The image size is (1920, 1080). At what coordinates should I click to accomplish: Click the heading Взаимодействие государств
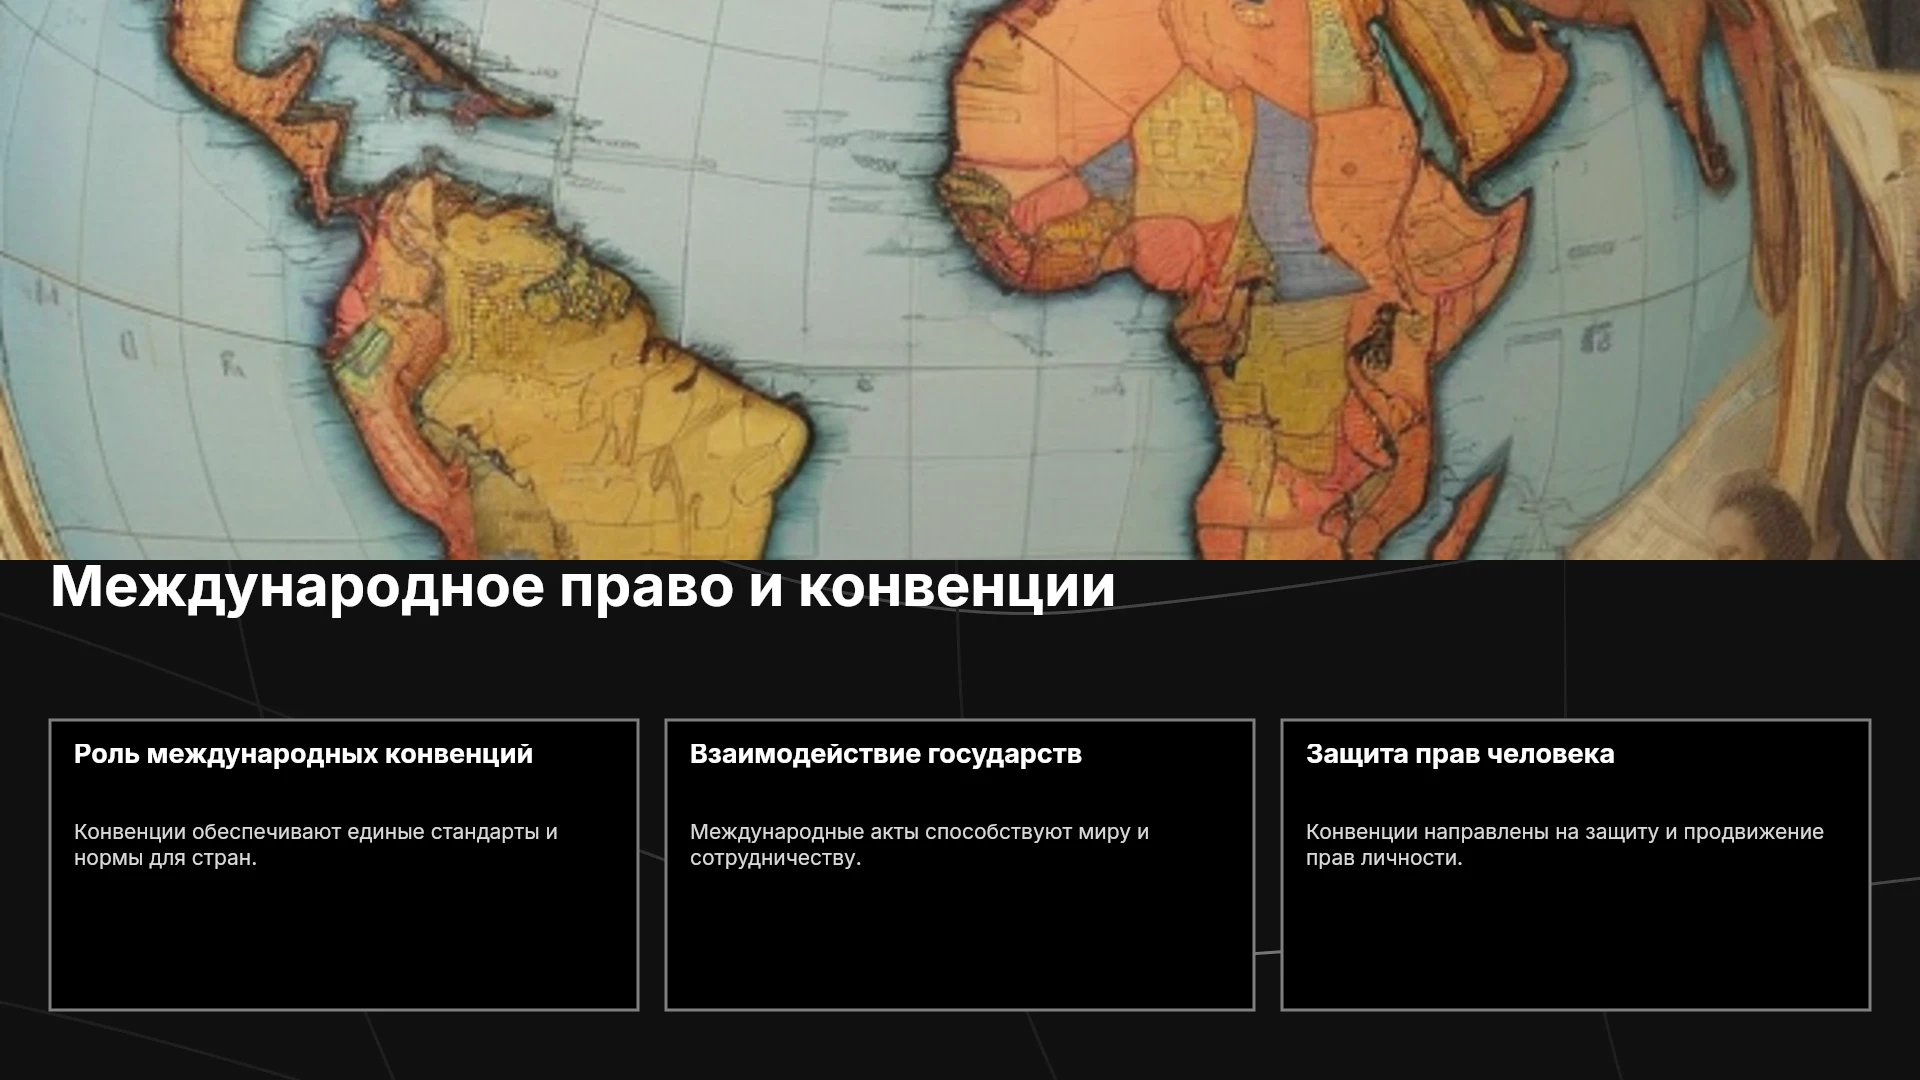886,754
